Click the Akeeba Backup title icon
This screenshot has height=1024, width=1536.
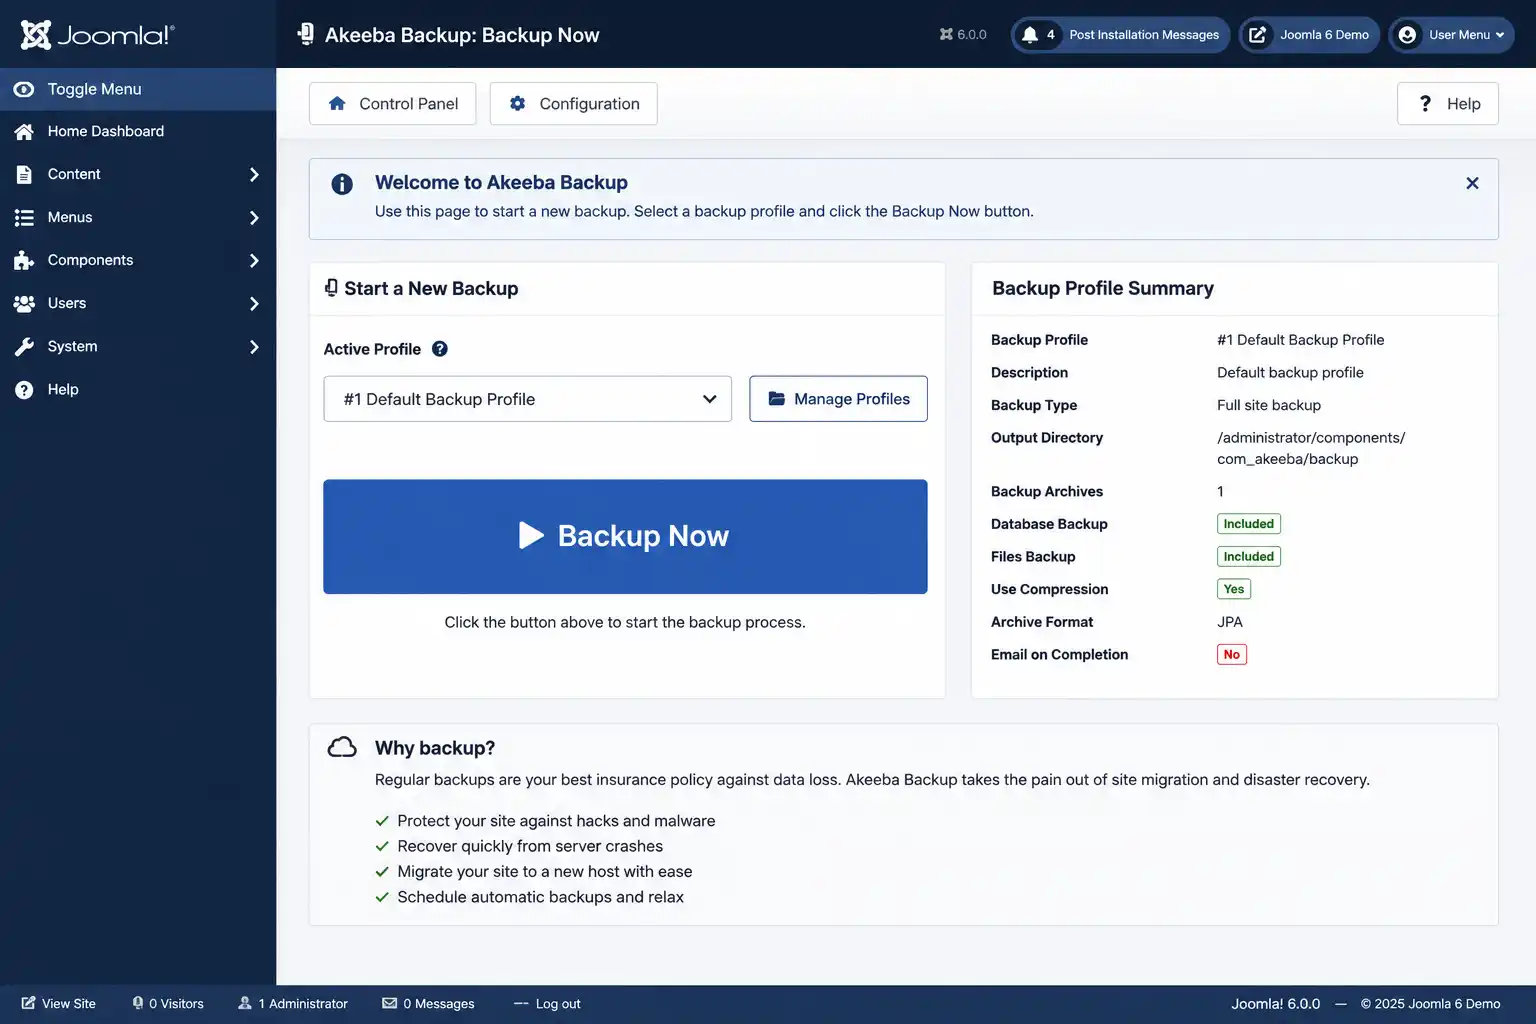point(306,35)
